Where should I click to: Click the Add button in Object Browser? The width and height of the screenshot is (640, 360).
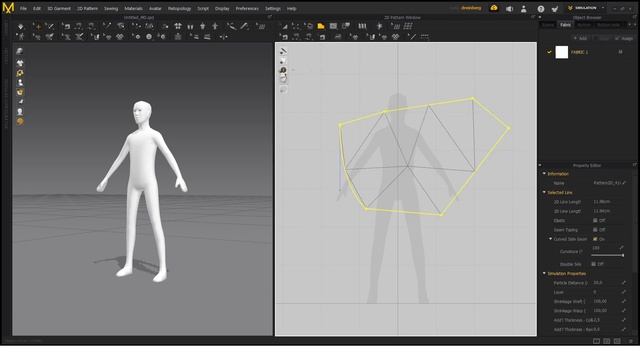pos(580,38)
